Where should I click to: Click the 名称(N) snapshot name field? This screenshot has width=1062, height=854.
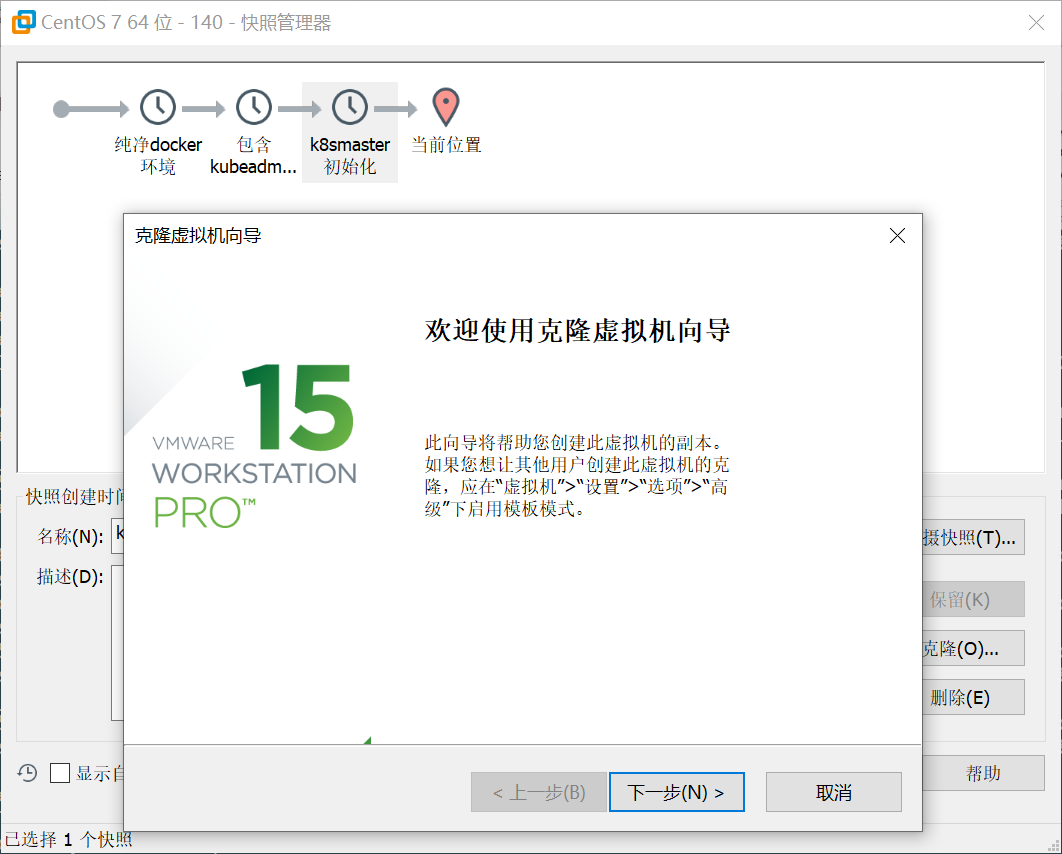click(x=117, y=536)
